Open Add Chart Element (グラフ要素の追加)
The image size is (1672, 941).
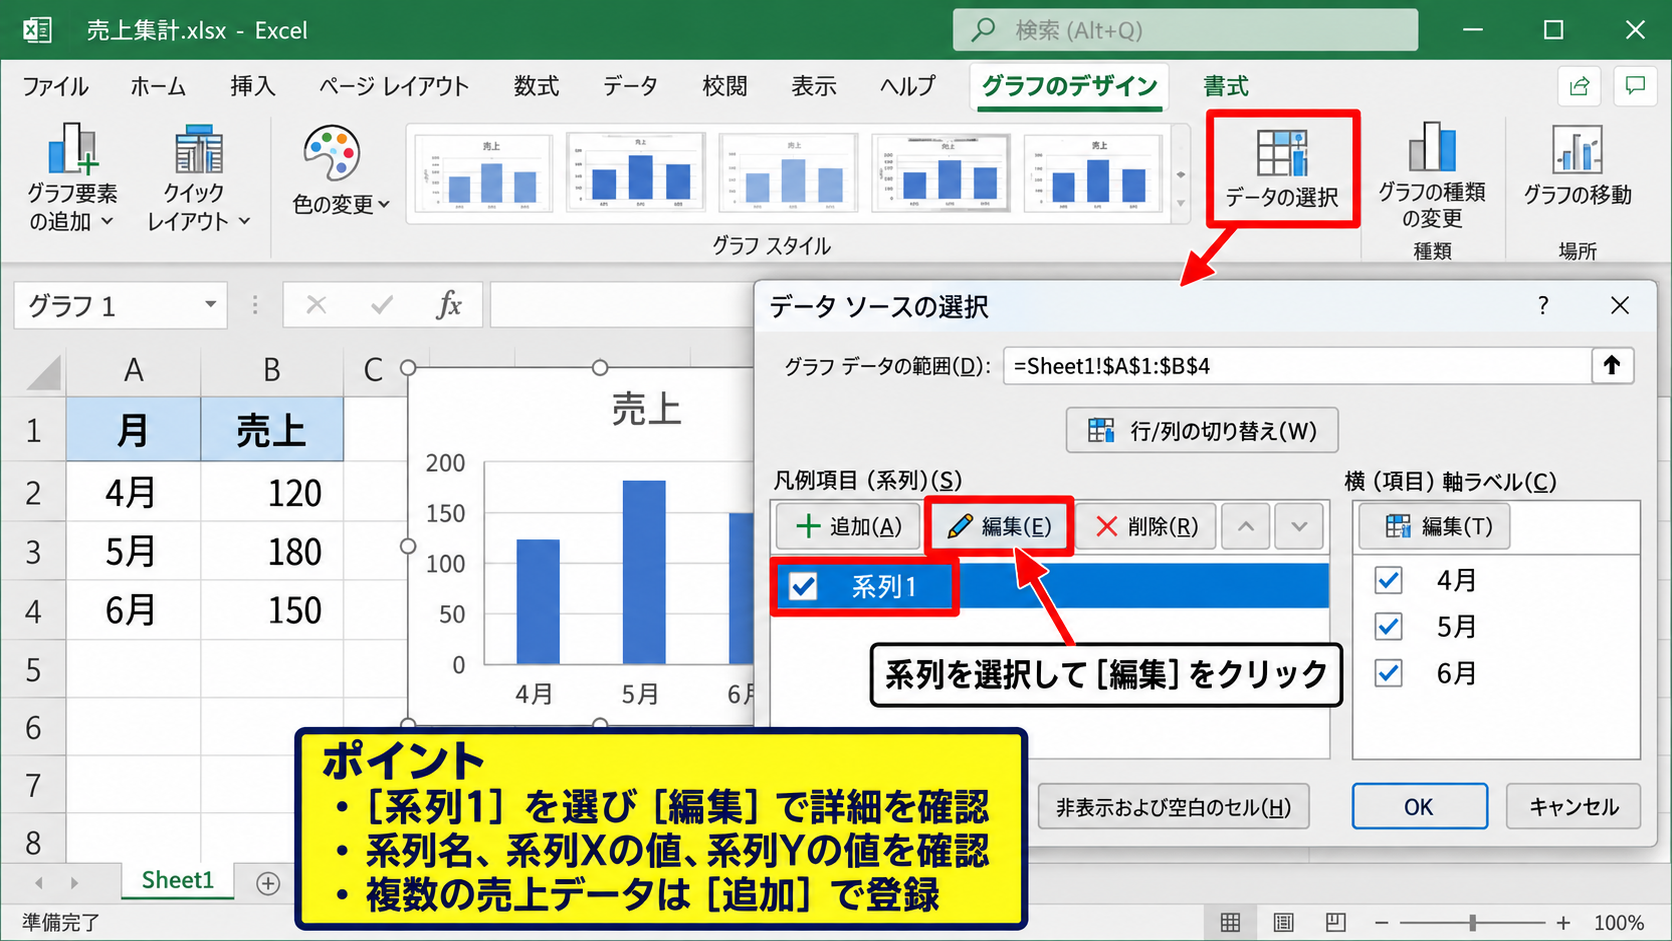(x=72, y=177)
